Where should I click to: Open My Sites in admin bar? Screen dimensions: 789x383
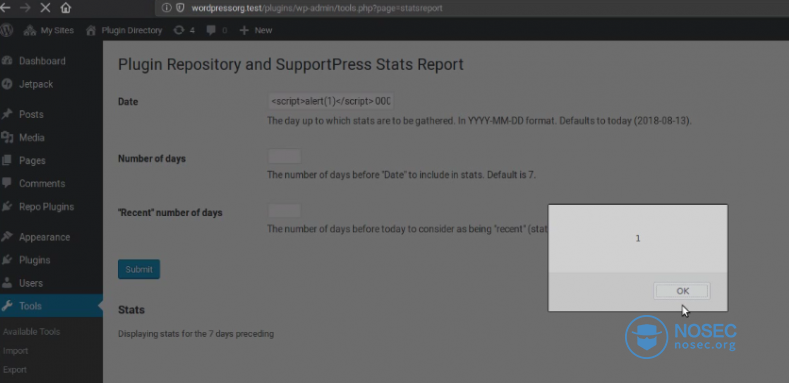49,30
